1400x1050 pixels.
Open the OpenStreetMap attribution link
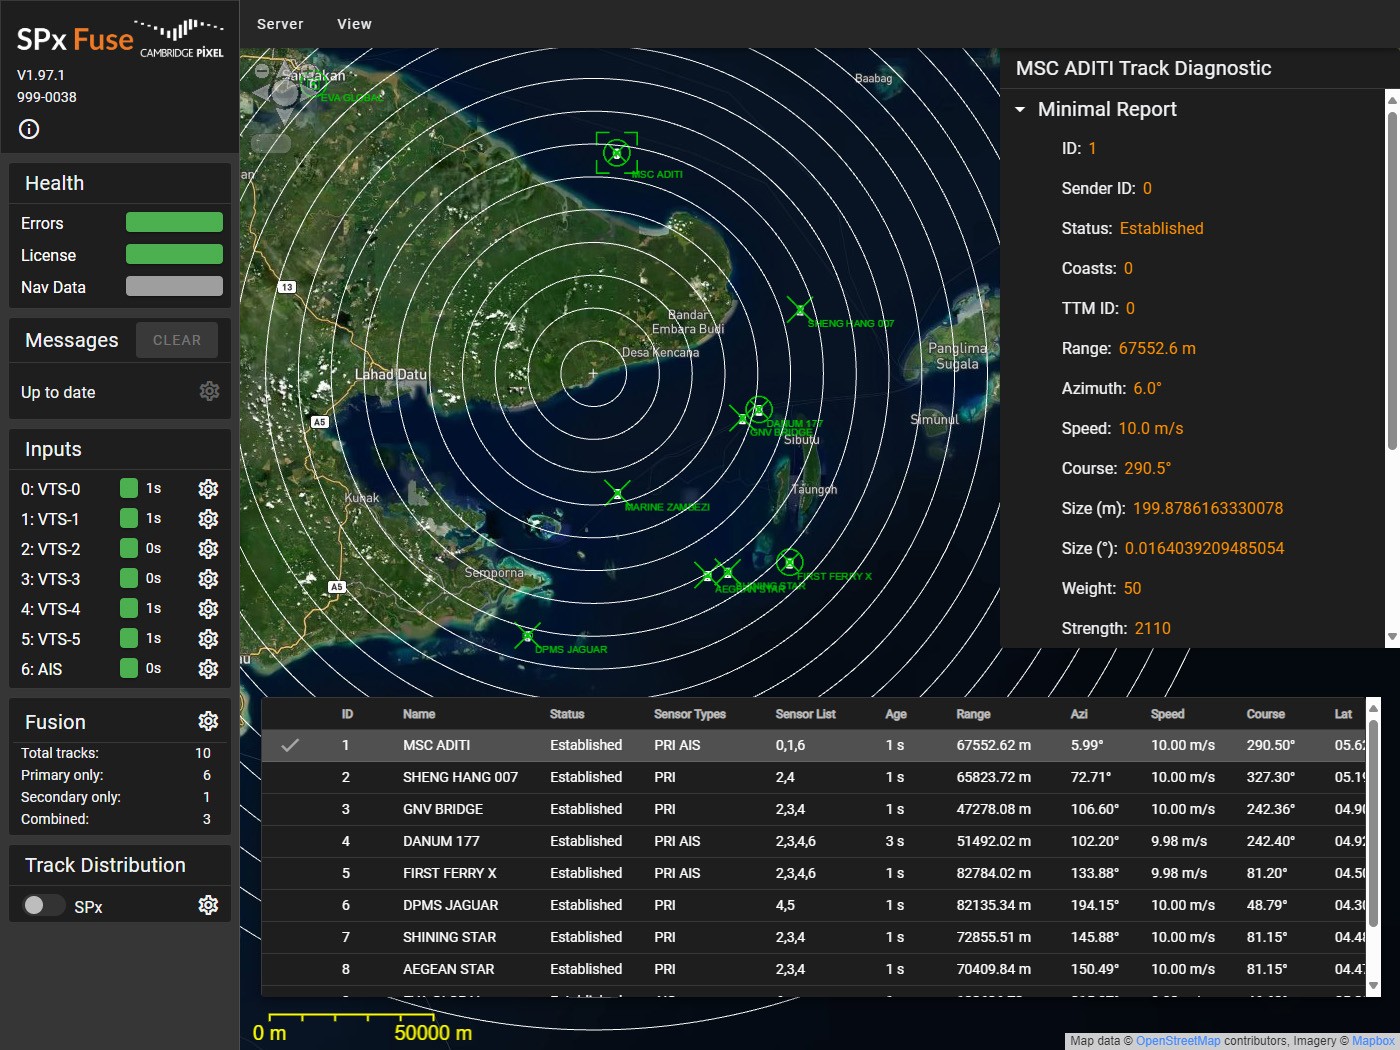[x=1178, y=1040]
